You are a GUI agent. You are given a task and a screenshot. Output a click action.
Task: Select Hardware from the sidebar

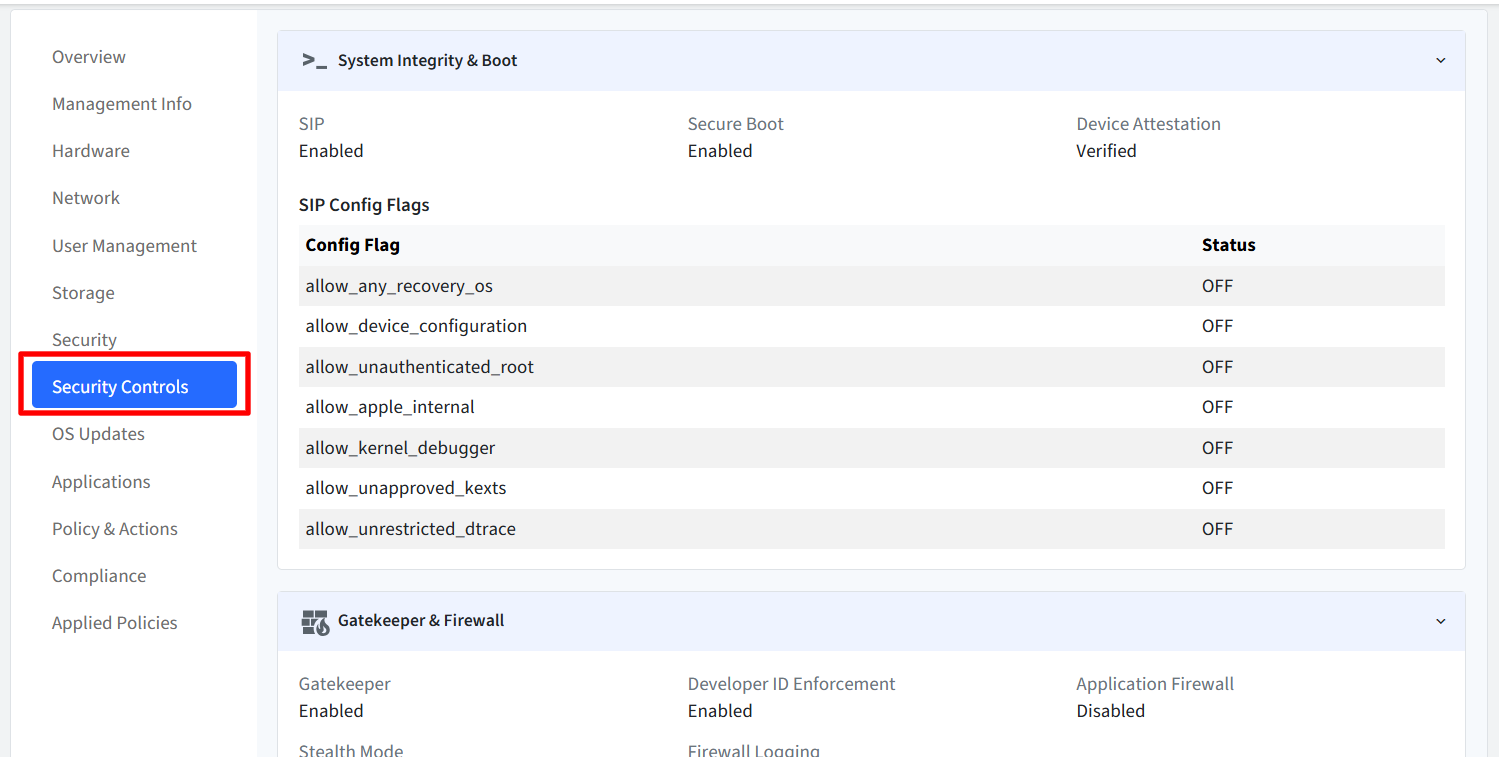coord(91,151)
